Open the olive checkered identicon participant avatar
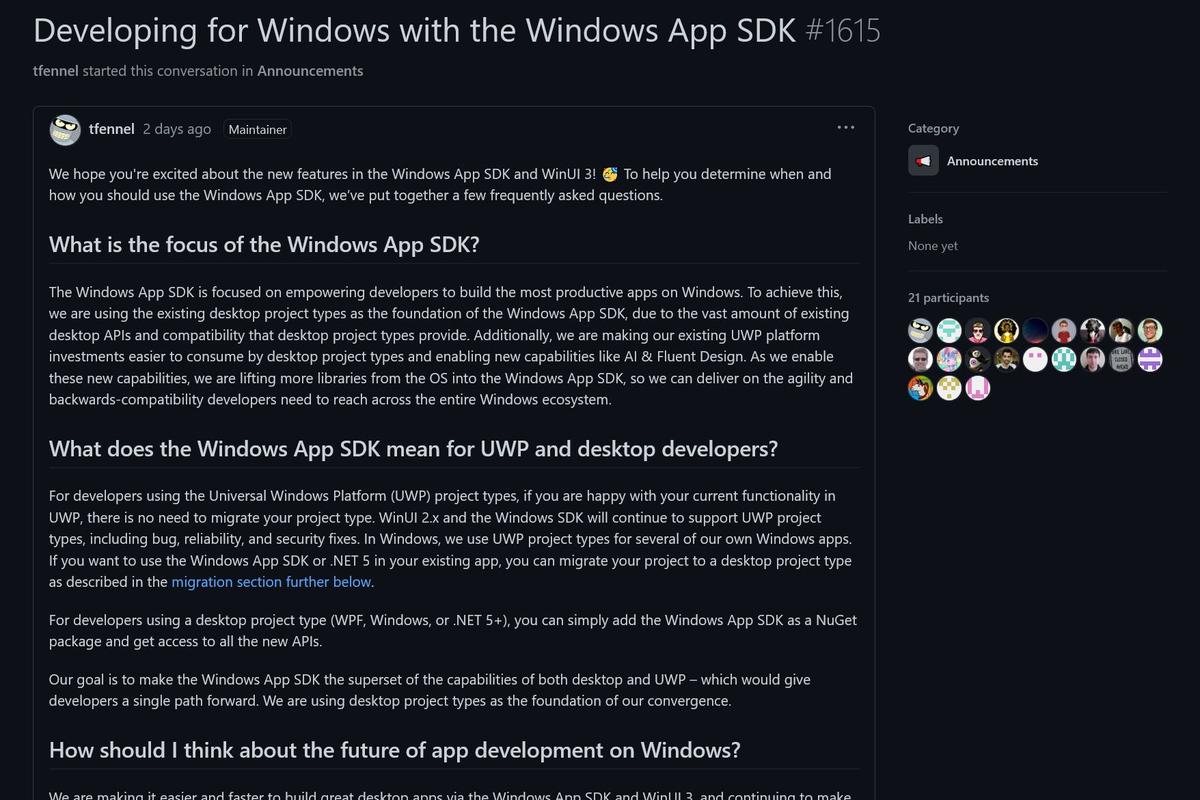The height and width of the screenshot is (800, 1200). [x=949, y=388]
